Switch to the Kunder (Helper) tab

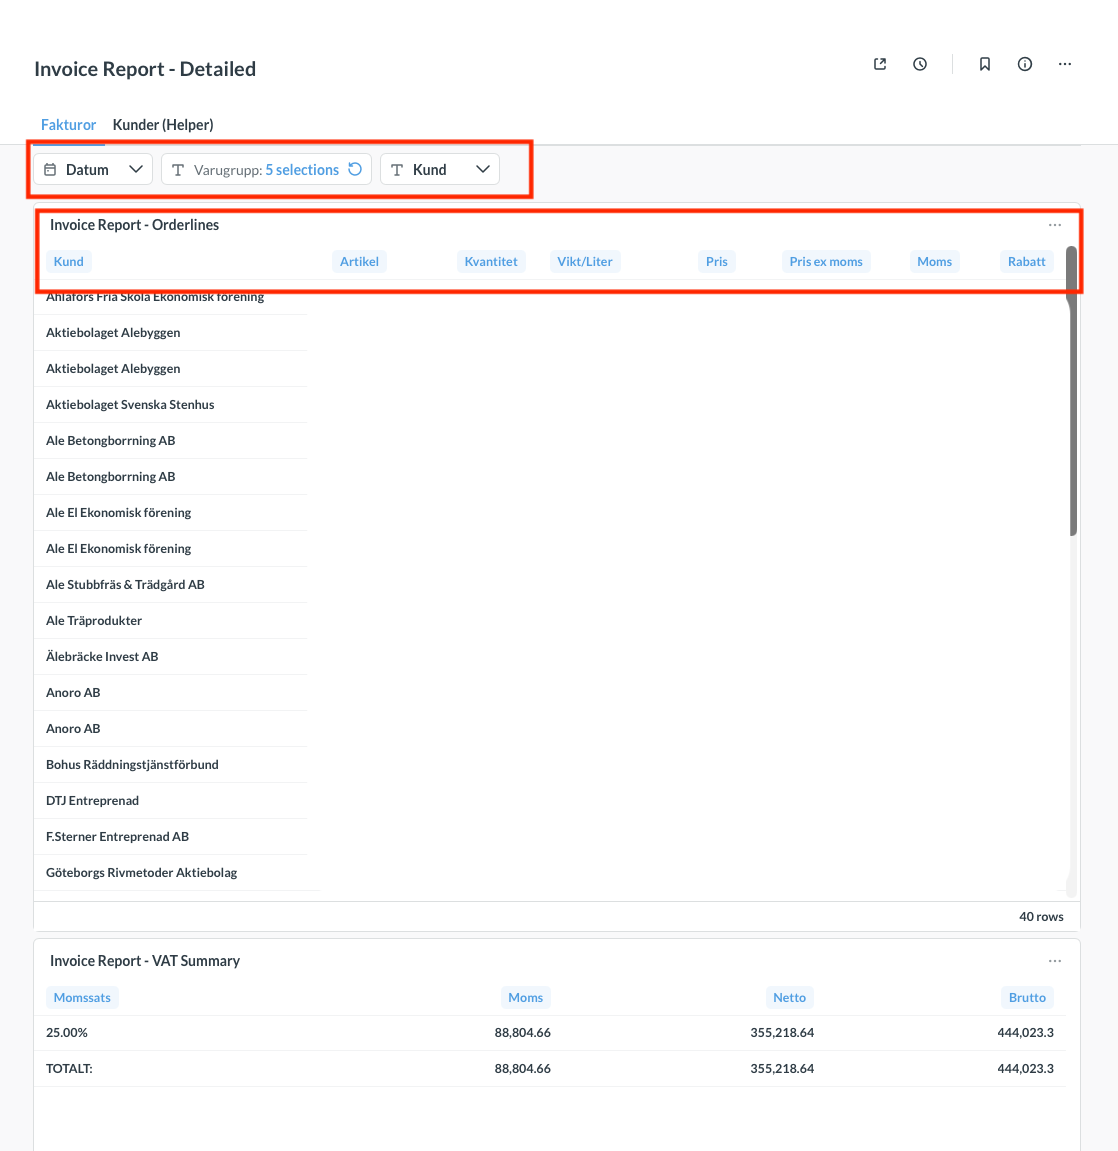[x=163, y=125]
